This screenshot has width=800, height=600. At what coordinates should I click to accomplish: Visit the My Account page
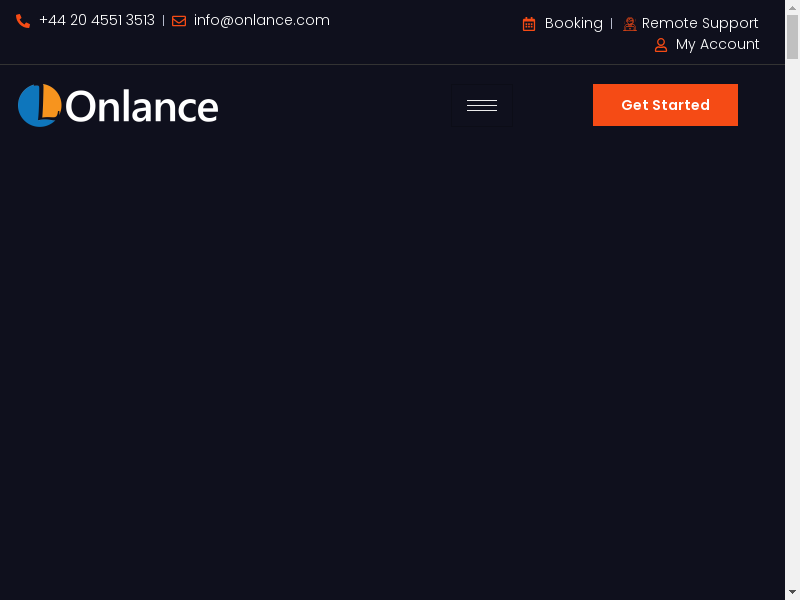pyautogui.click(x=717, y=44)
